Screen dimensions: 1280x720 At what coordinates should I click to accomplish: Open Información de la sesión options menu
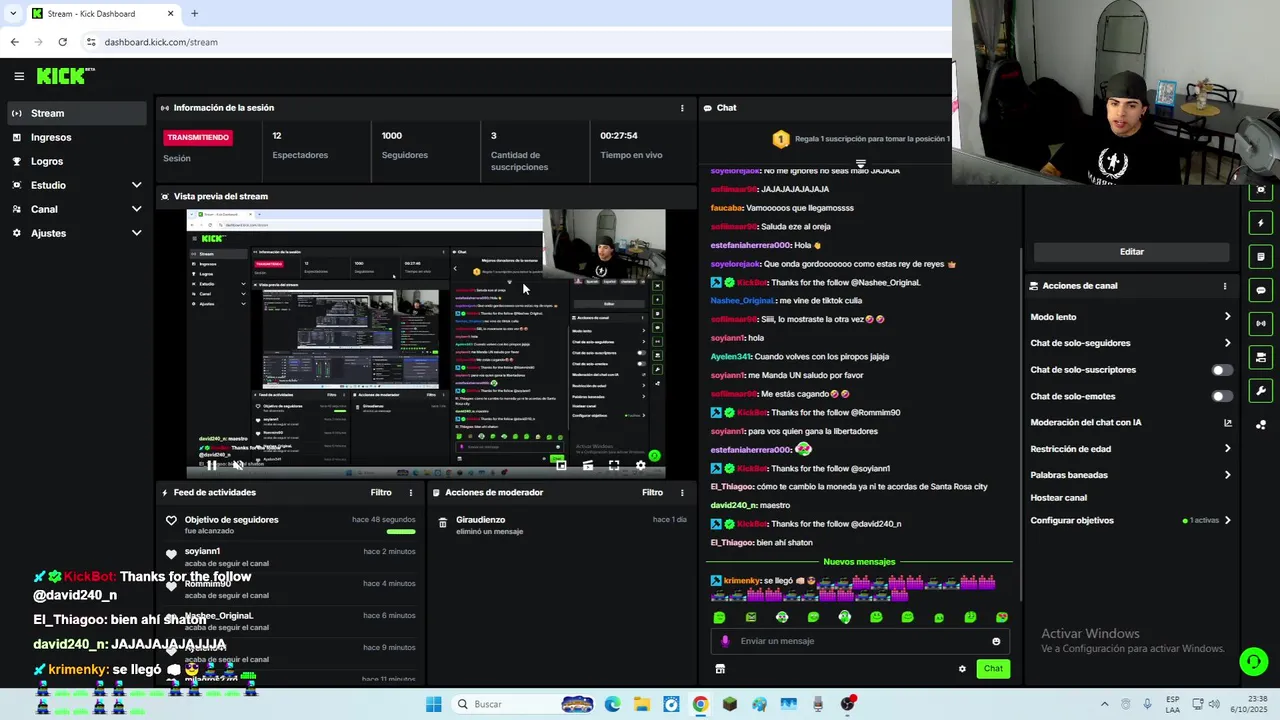click(682, 108)
